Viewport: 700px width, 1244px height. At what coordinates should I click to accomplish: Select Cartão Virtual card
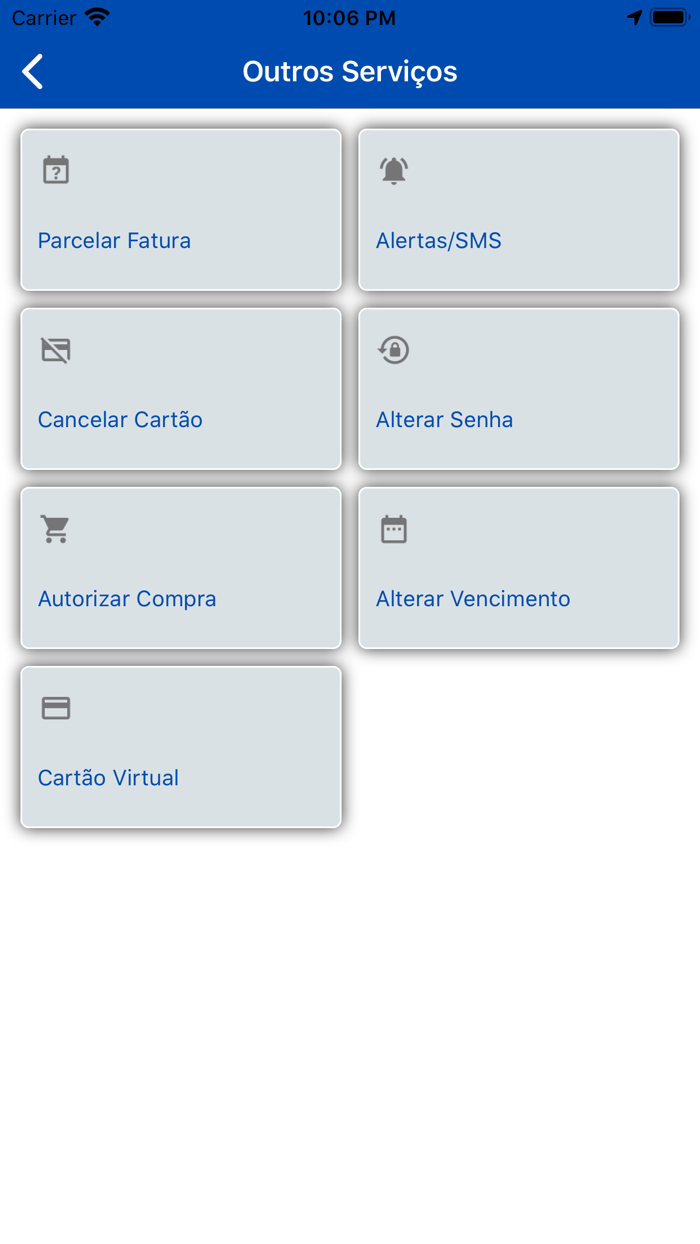click(180, 747)
